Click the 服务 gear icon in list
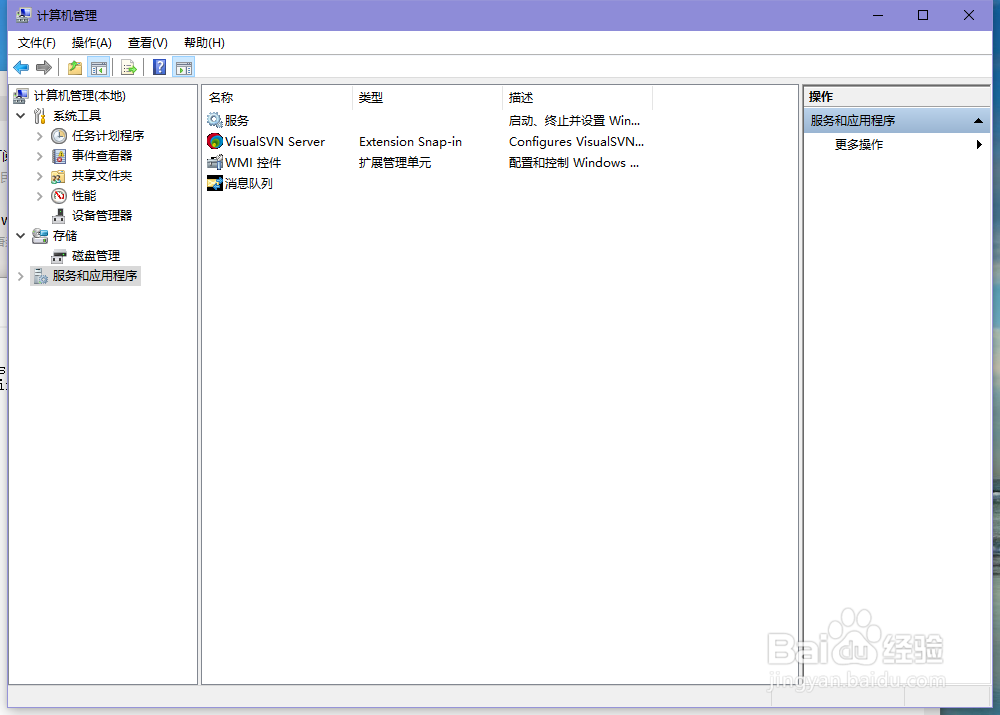This screenshot has height=715, width=1000. [214, 120]
